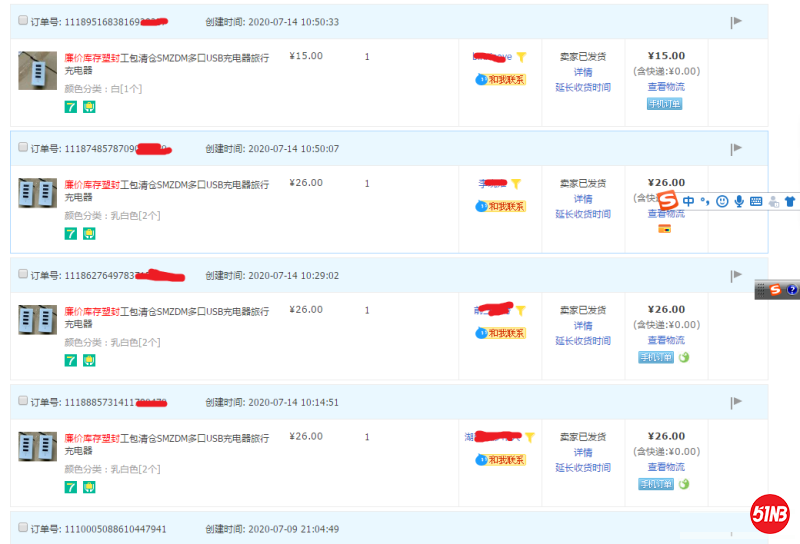Click 手机订单 badge in 10:29:02 order
This screenshot has height=544, width=800.
tap(656, 357)
